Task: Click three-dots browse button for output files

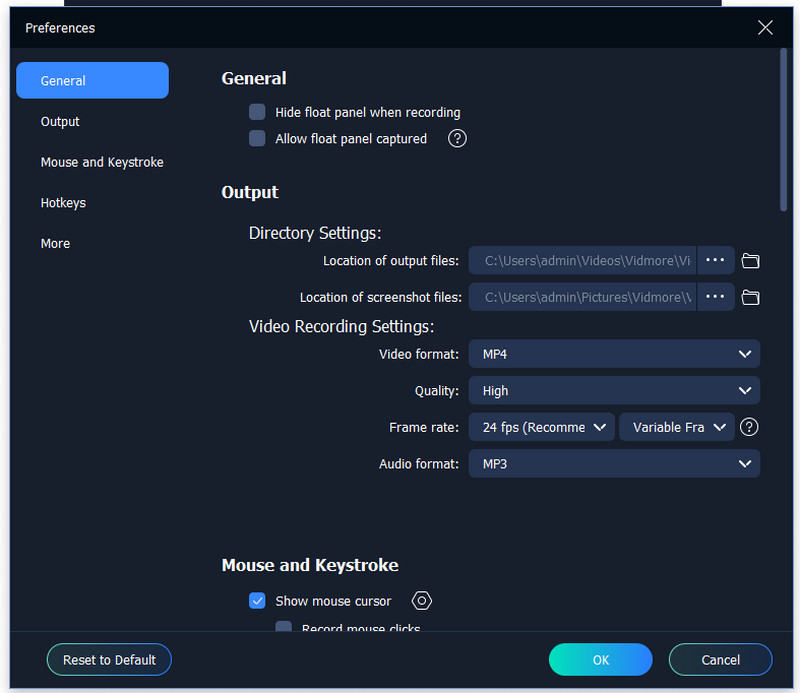Action: [x=714, y=261]
